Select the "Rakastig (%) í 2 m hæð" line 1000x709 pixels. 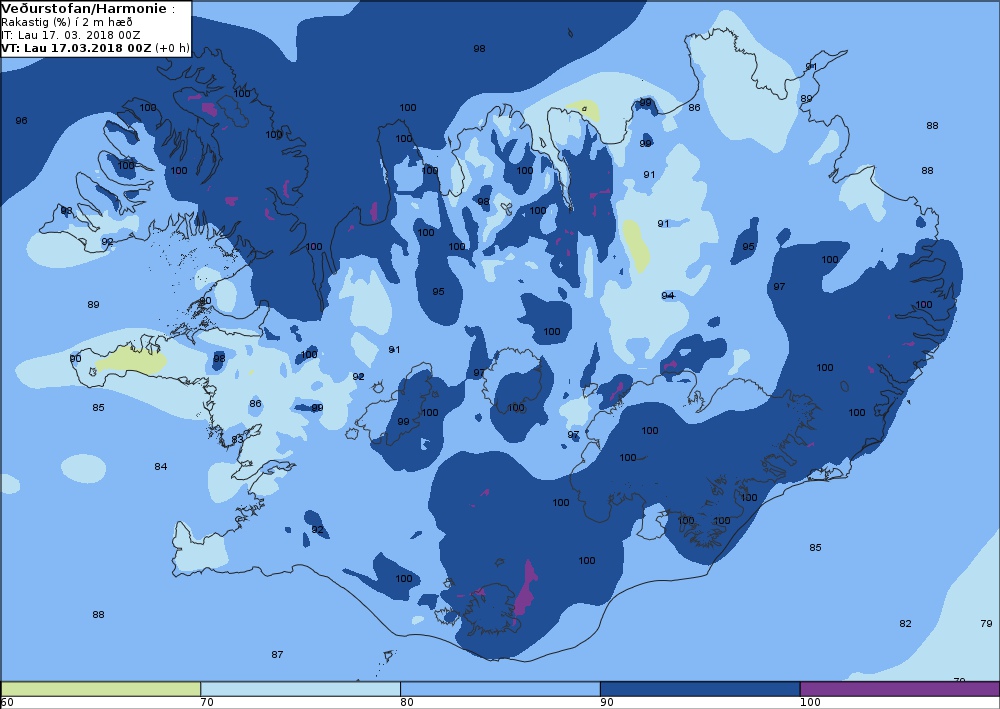tap(67, 22)
